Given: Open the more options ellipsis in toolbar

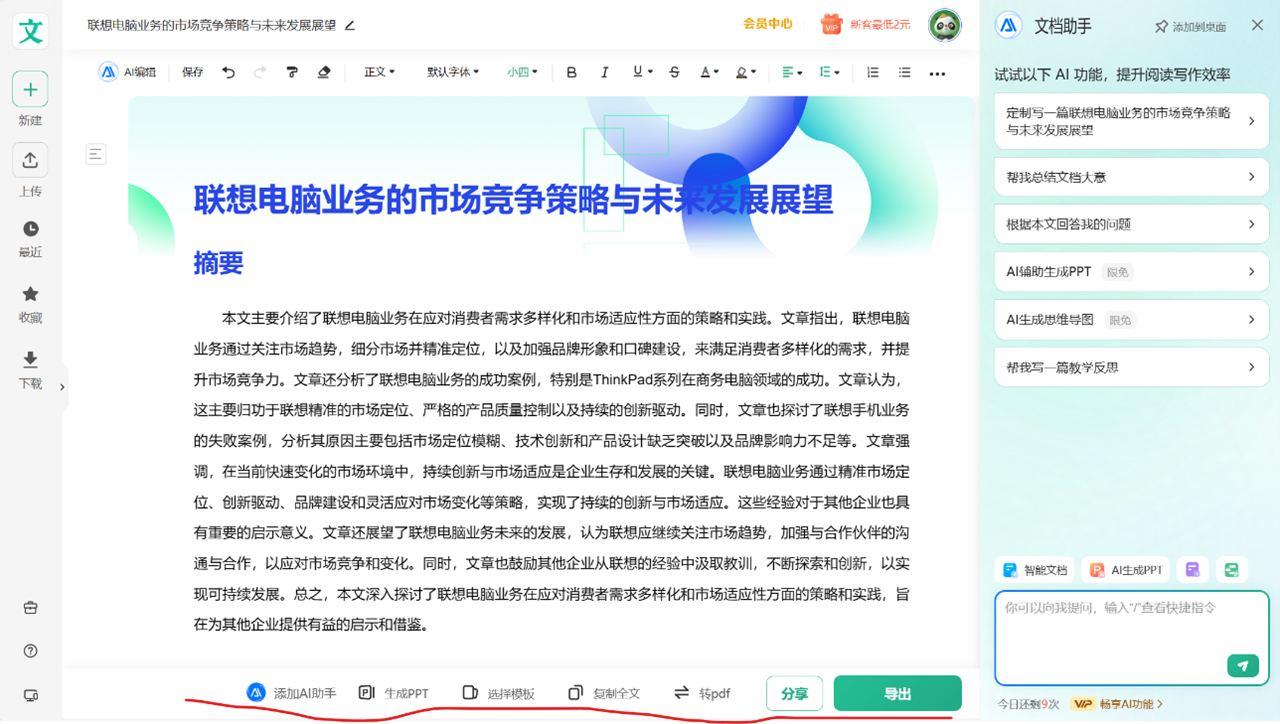Looking at the screenshot, I should [x=937, y=73].
